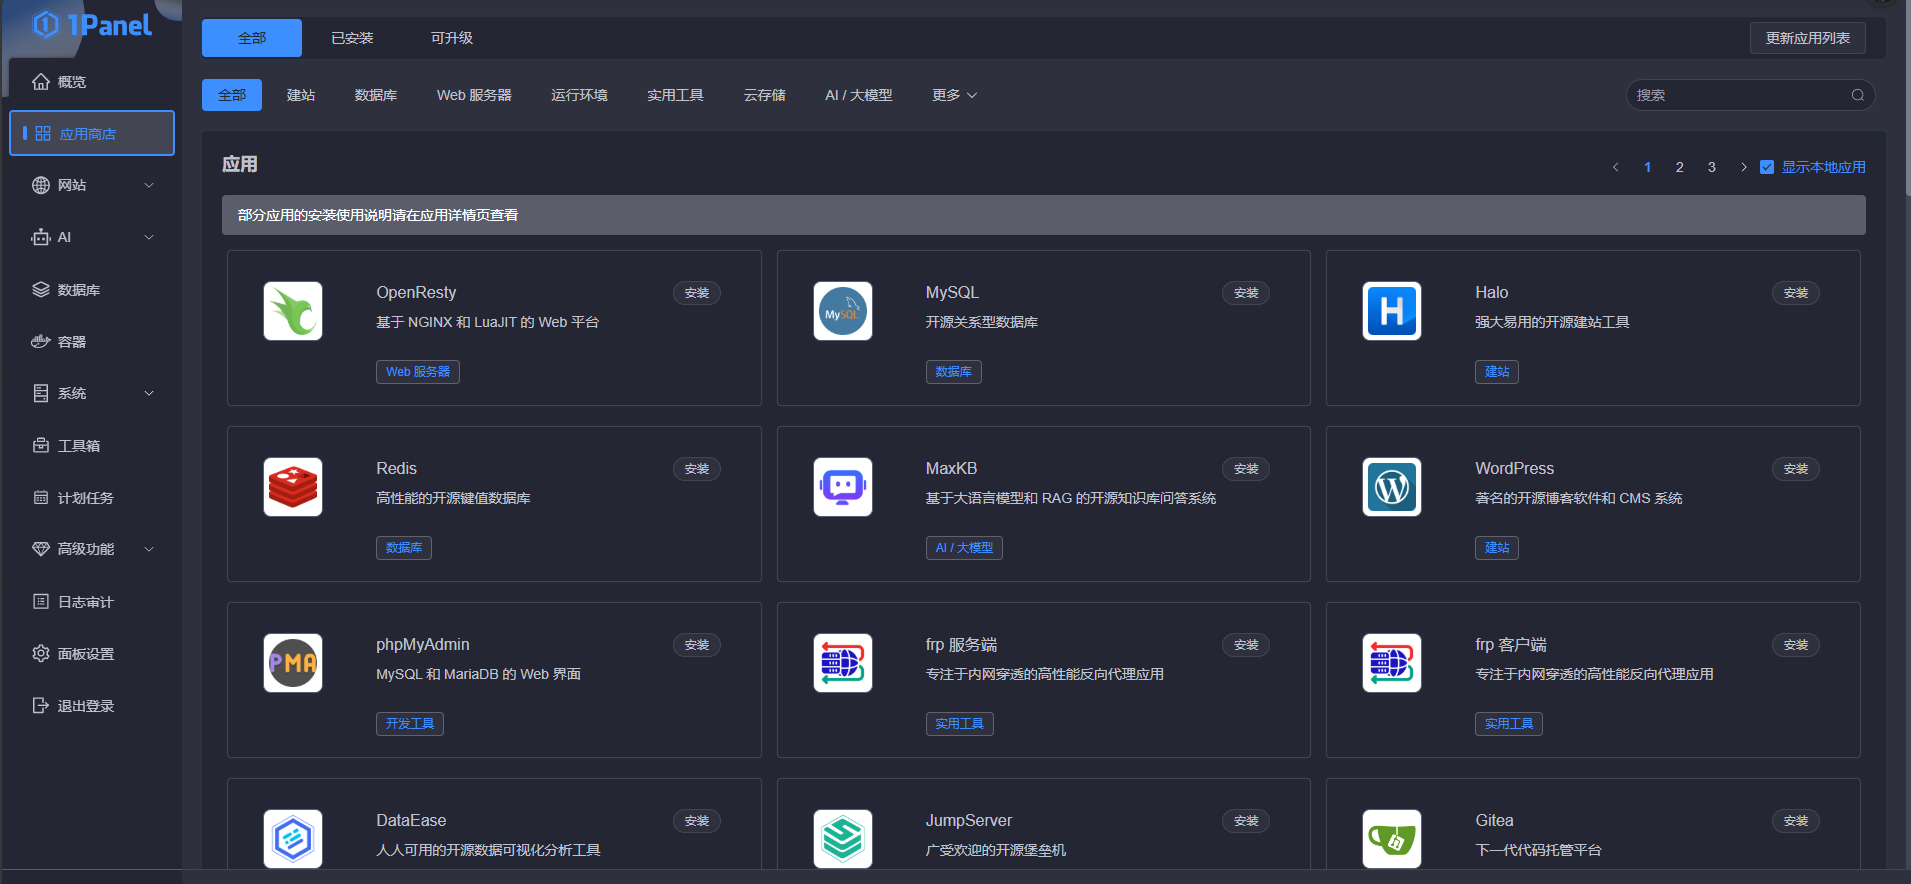Open the 容器 docker icon
This screenshot has width=1911, height=884.
[41, 342]
